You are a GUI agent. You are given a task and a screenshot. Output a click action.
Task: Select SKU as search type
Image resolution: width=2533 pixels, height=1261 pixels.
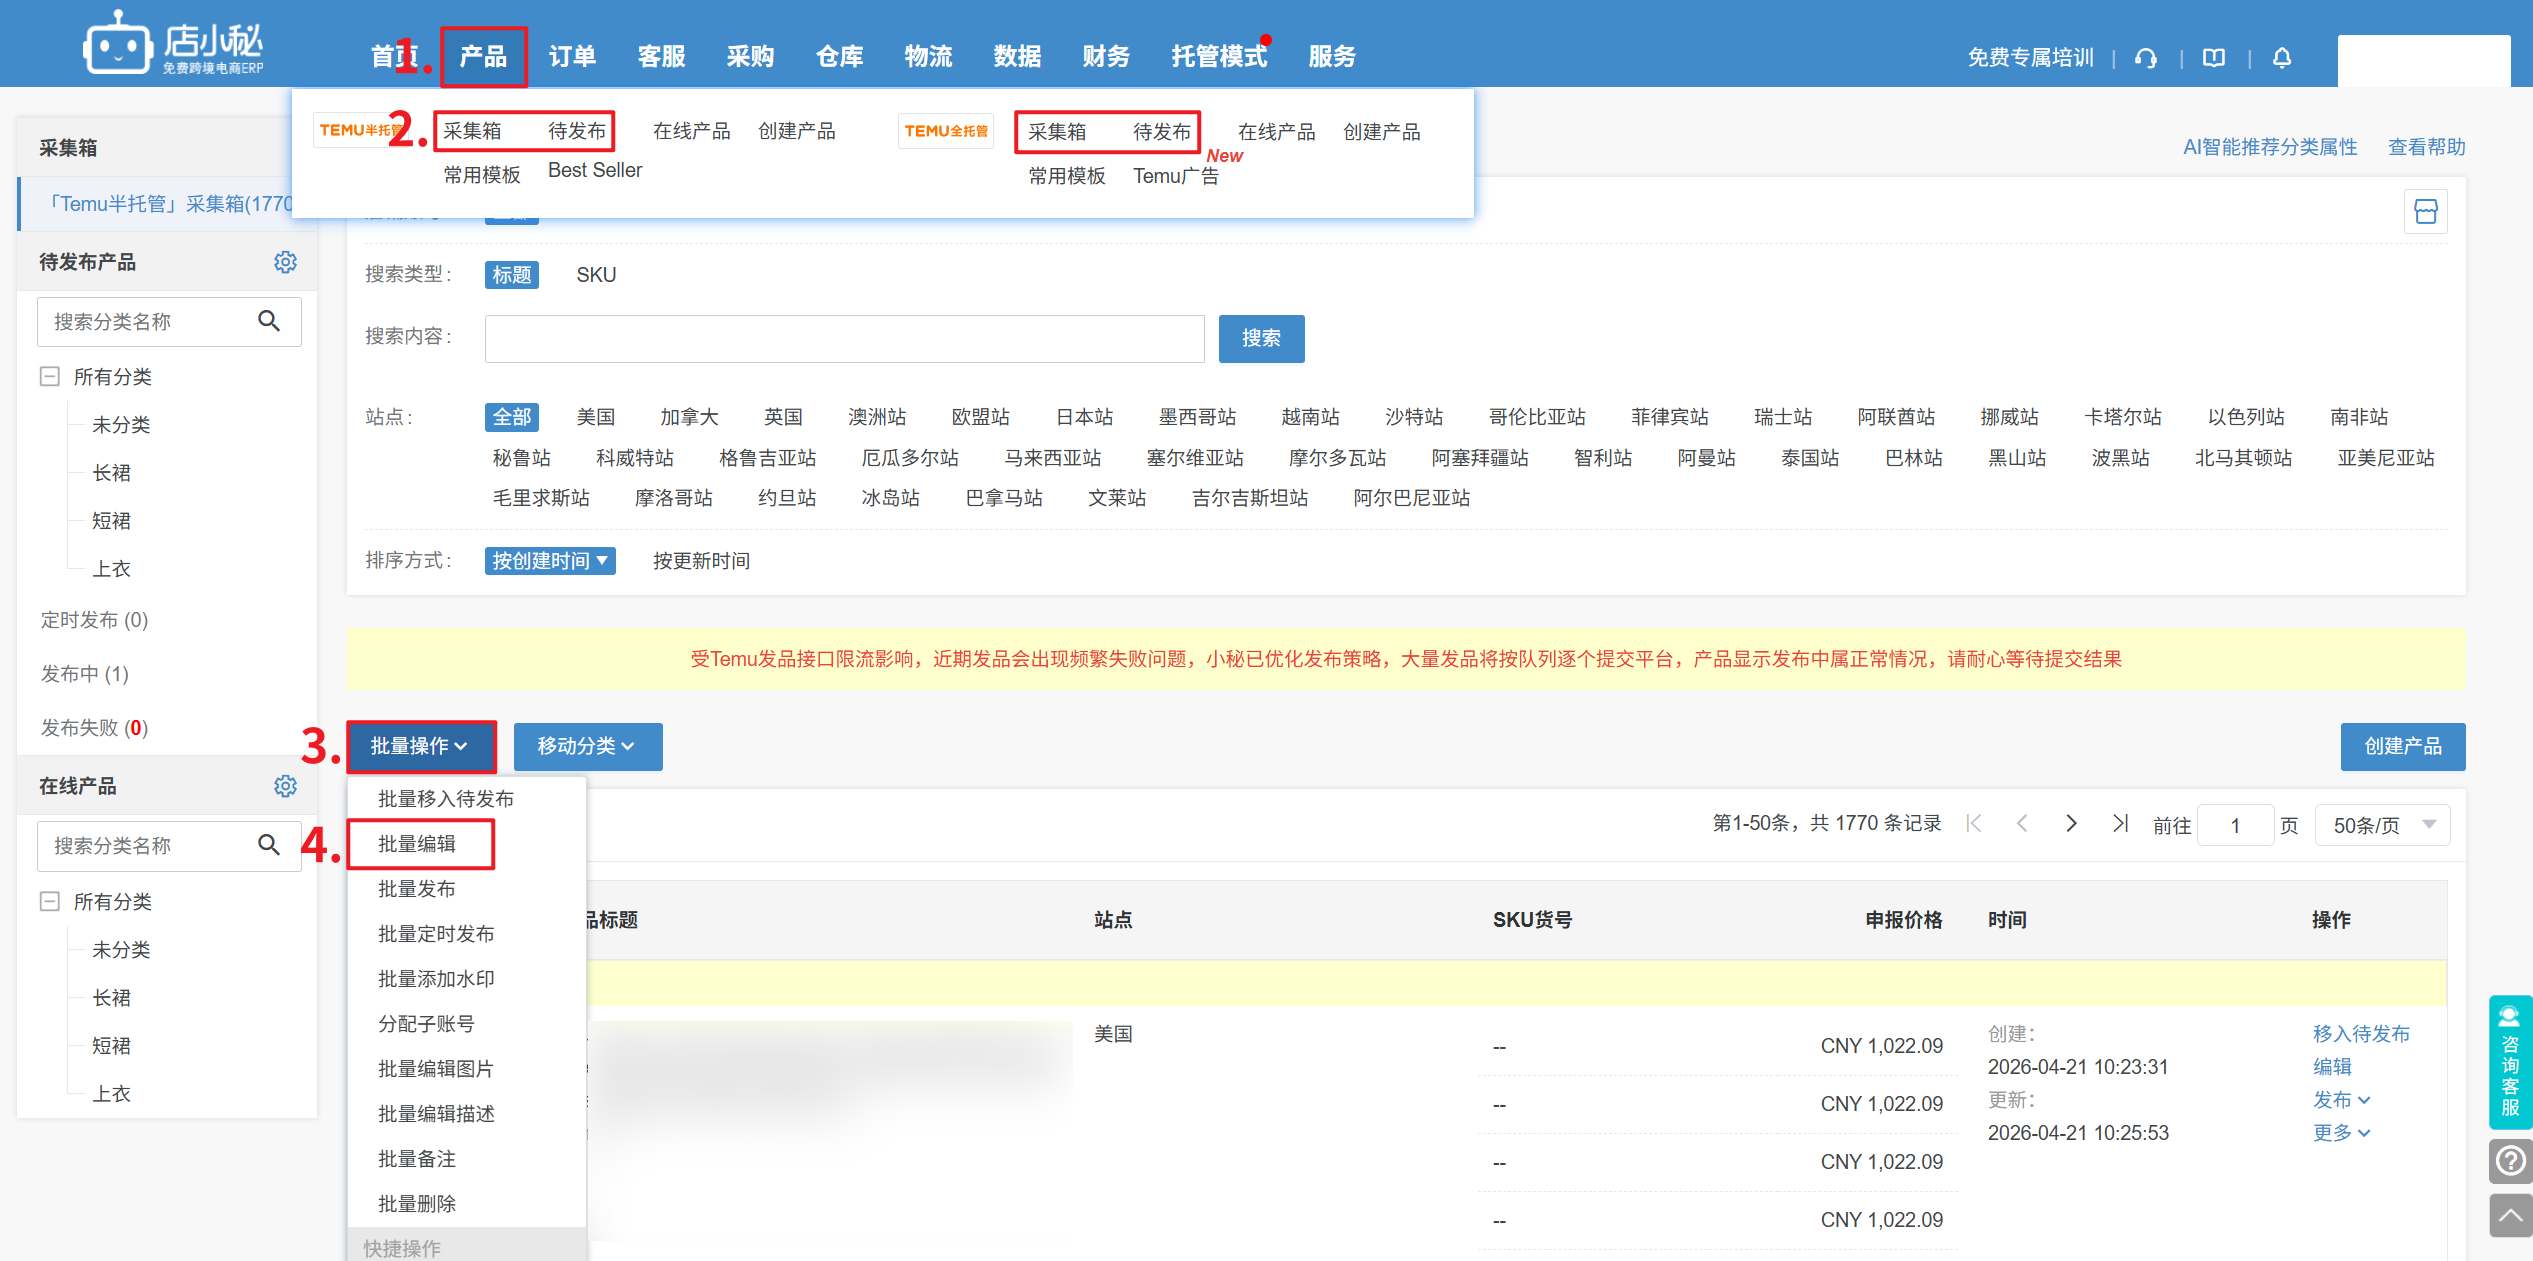click(596, 275)
